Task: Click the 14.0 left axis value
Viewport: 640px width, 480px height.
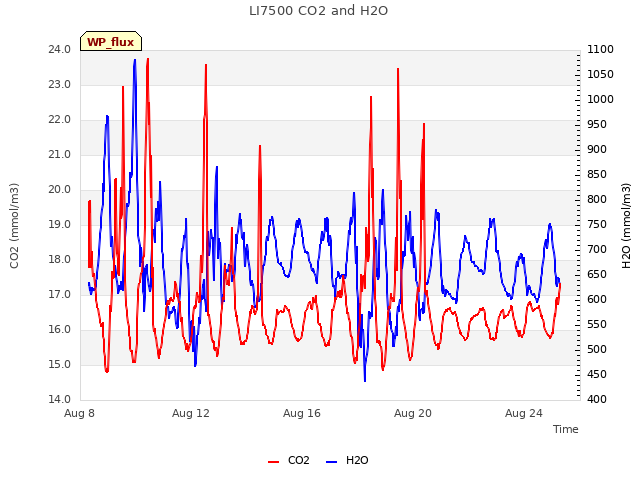Action: pos(60,399)
